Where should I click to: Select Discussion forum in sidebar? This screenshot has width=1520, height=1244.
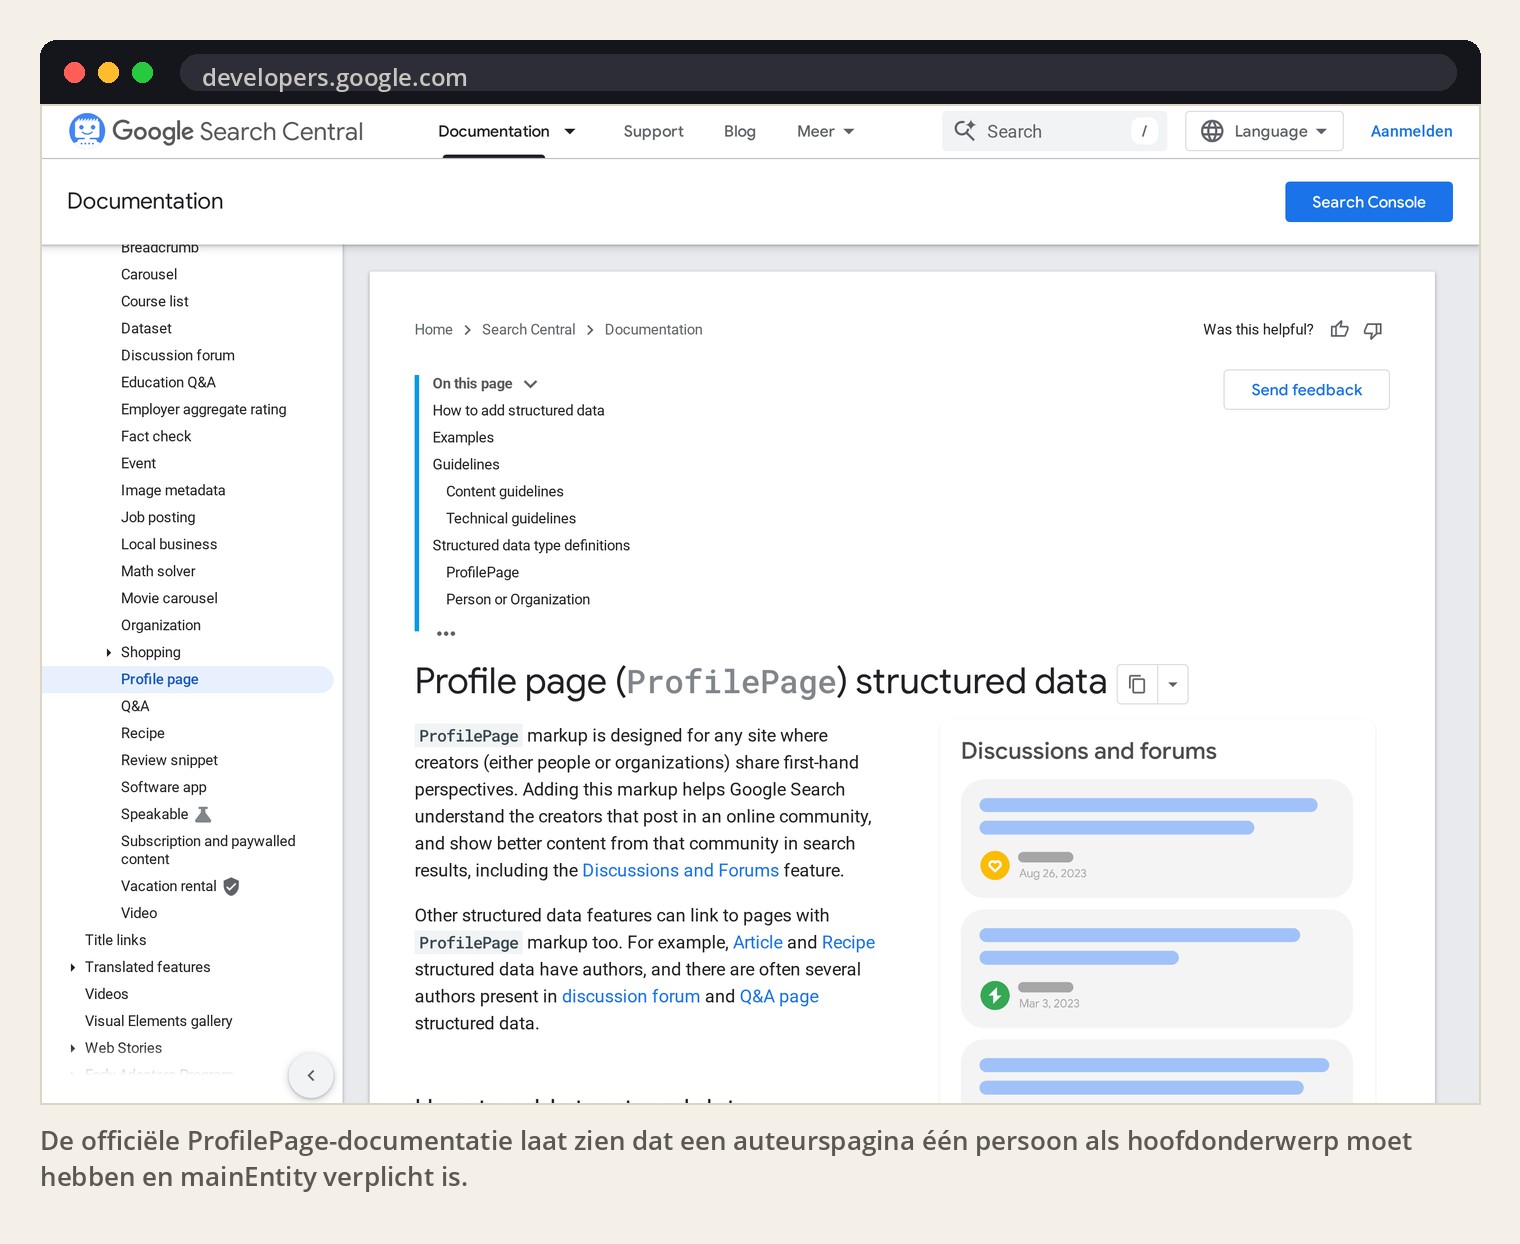pyautogui.click(x=178, y=355)
